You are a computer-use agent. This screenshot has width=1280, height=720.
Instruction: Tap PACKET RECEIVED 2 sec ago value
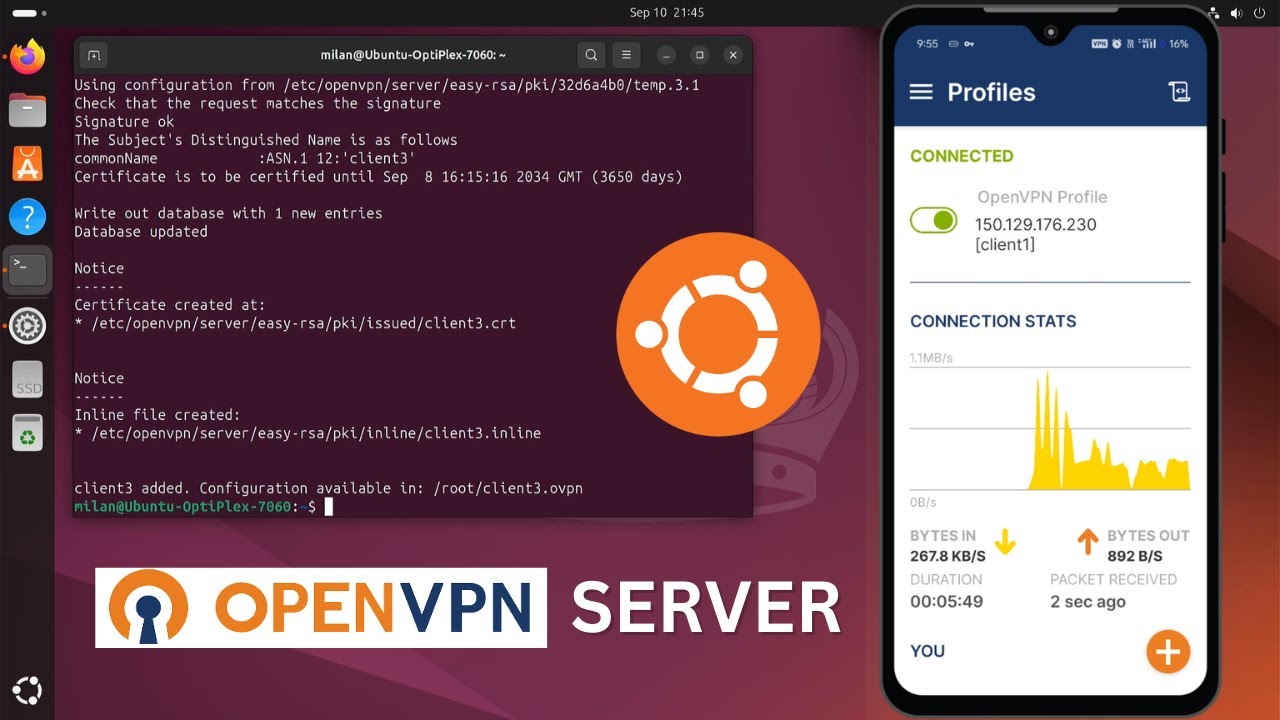click(1087, 602)
